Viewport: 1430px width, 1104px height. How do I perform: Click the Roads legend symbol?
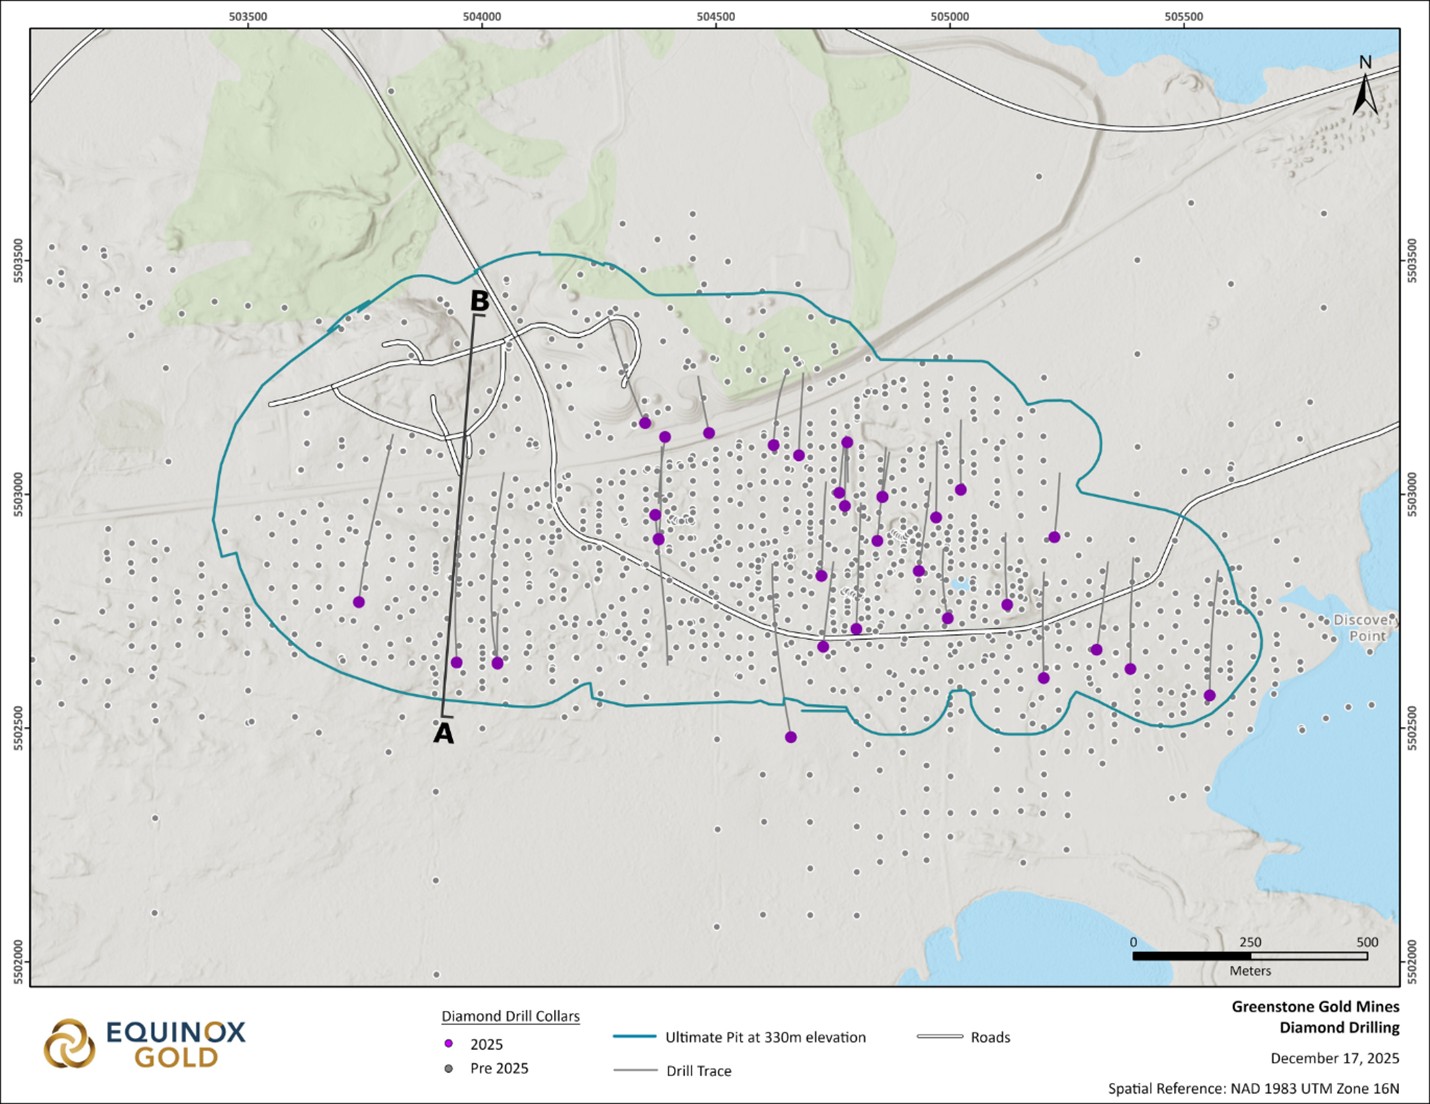pyautogui.click(x=939, y=1037)
